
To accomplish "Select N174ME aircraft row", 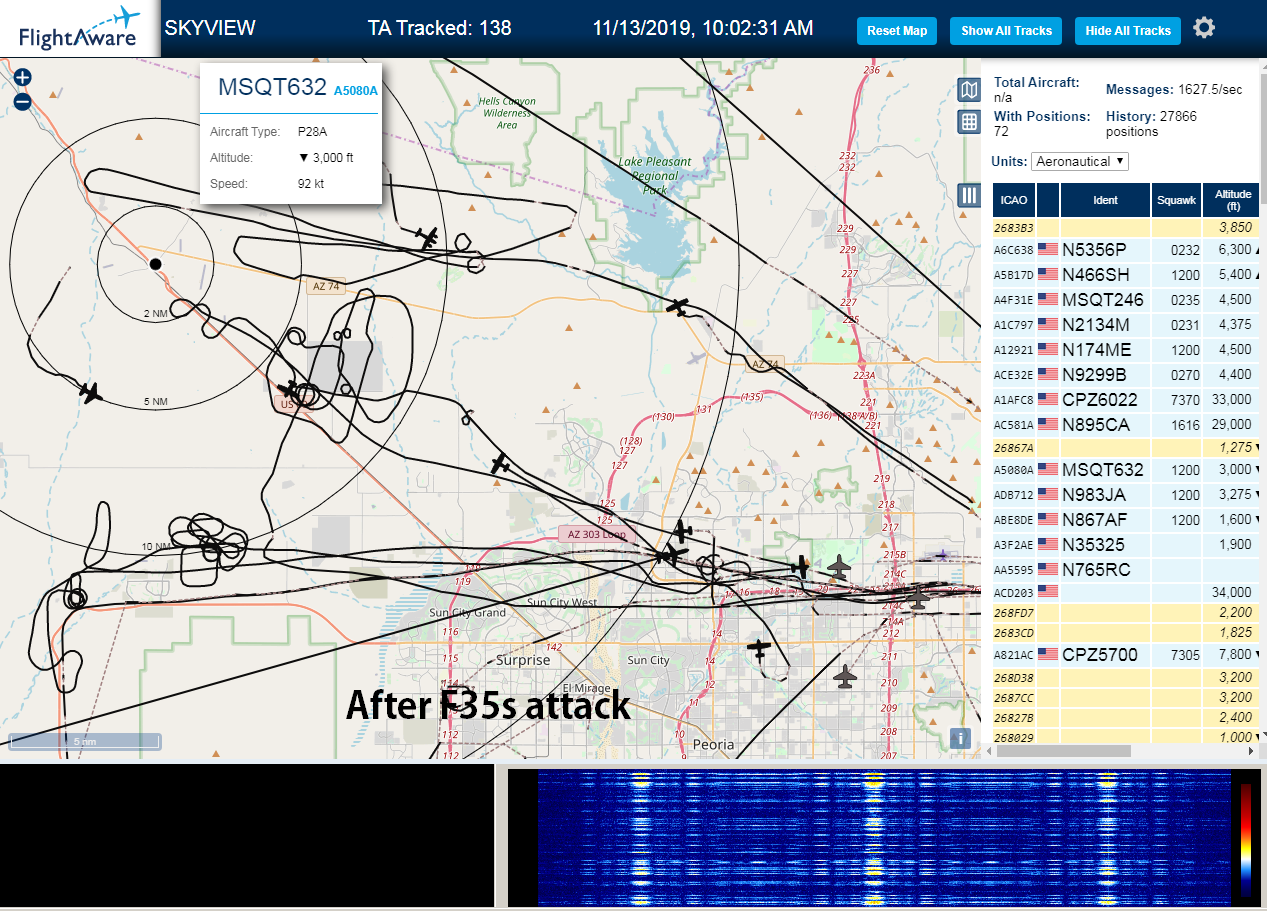I will pyautogui.click(x=1126, y=349).
